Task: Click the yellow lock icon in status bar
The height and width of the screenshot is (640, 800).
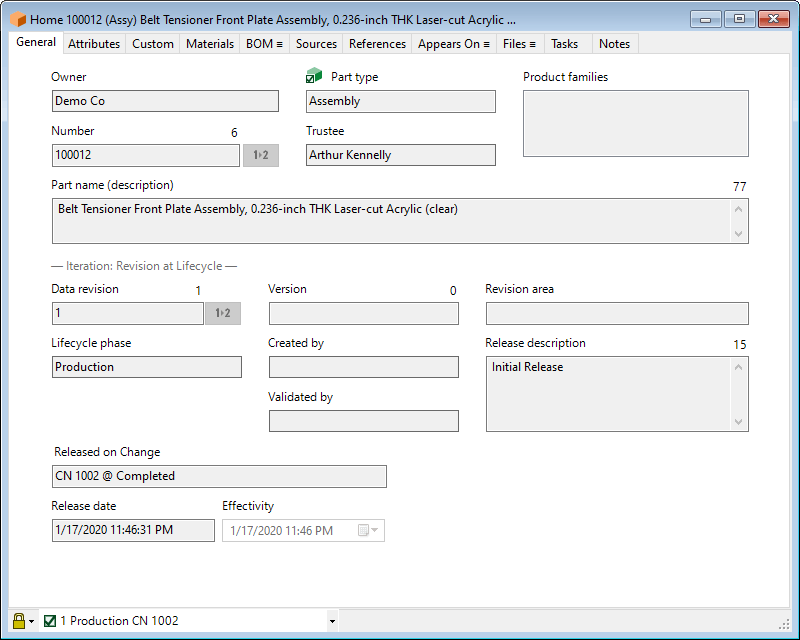Action: (19, 621)
